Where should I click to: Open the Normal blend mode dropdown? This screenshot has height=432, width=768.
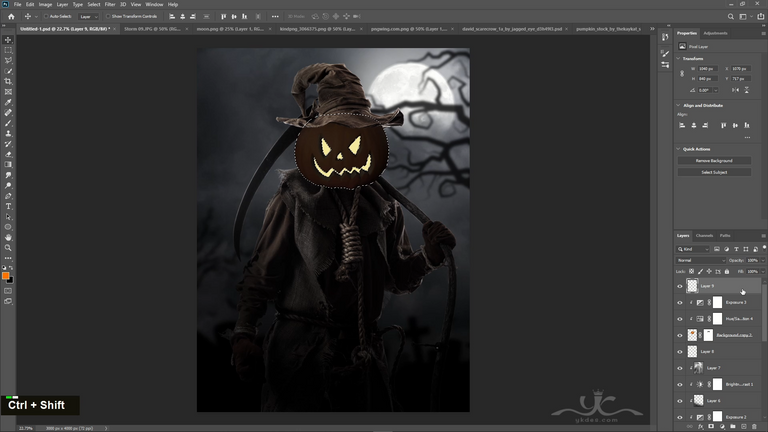700,260
